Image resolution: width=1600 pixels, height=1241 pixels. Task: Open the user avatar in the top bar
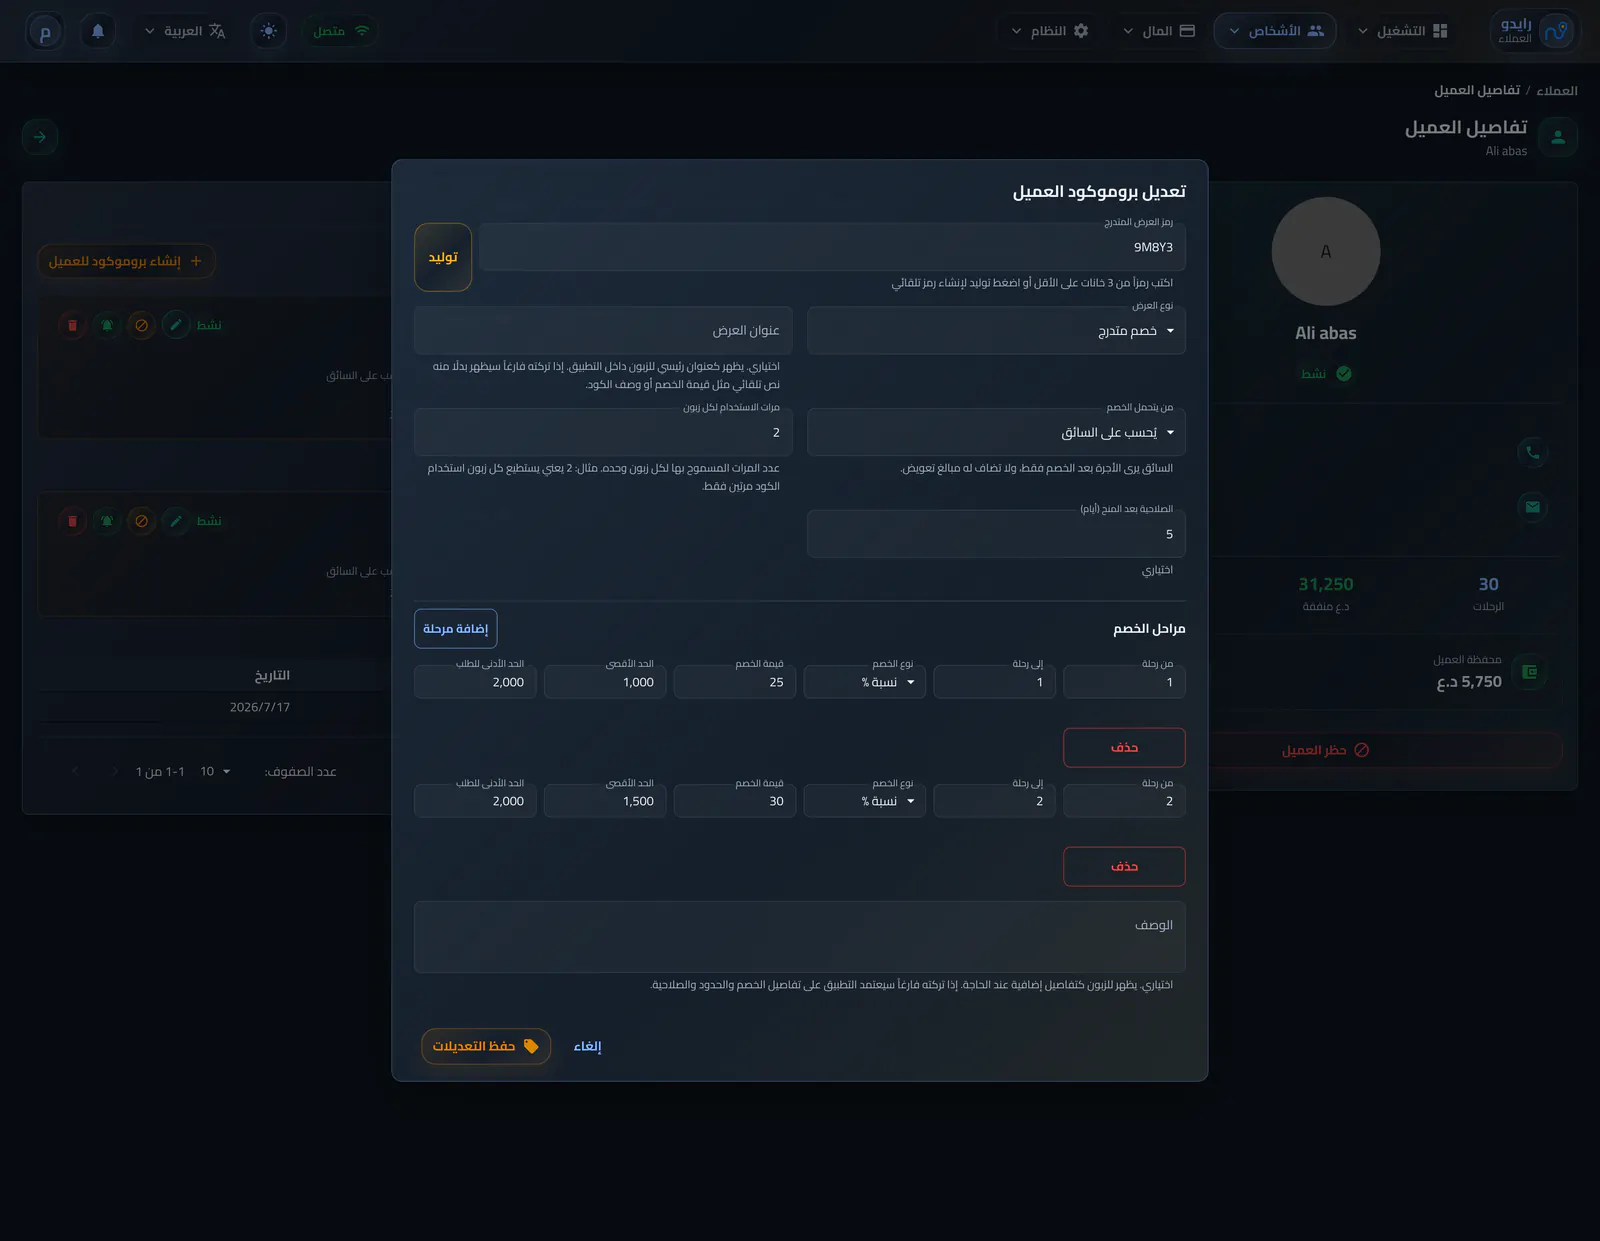(x=45, y=31)
